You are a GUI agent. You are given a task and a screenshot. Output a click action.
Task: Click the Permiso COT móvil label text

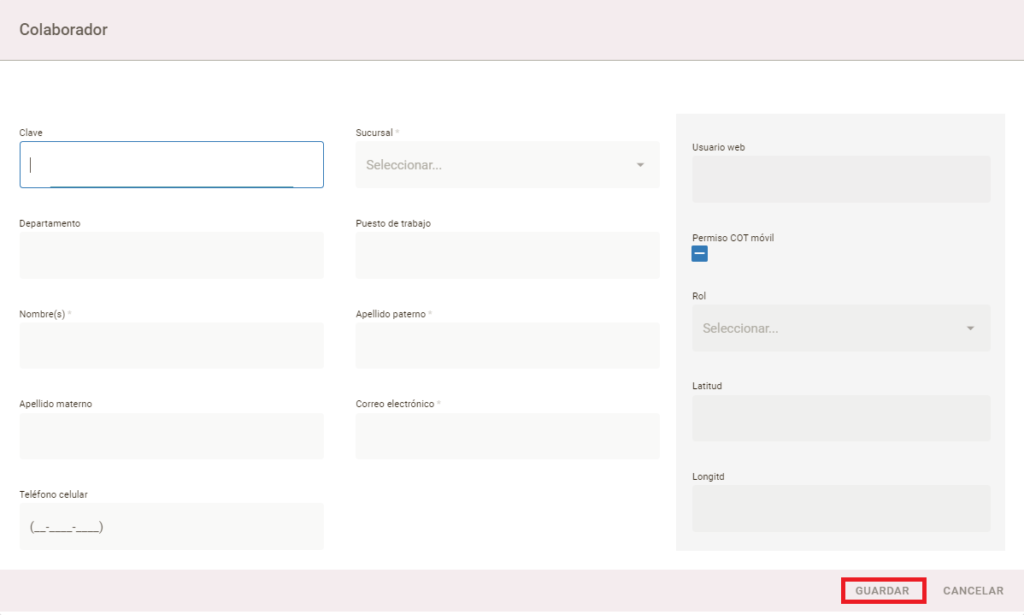coord(733,238)
